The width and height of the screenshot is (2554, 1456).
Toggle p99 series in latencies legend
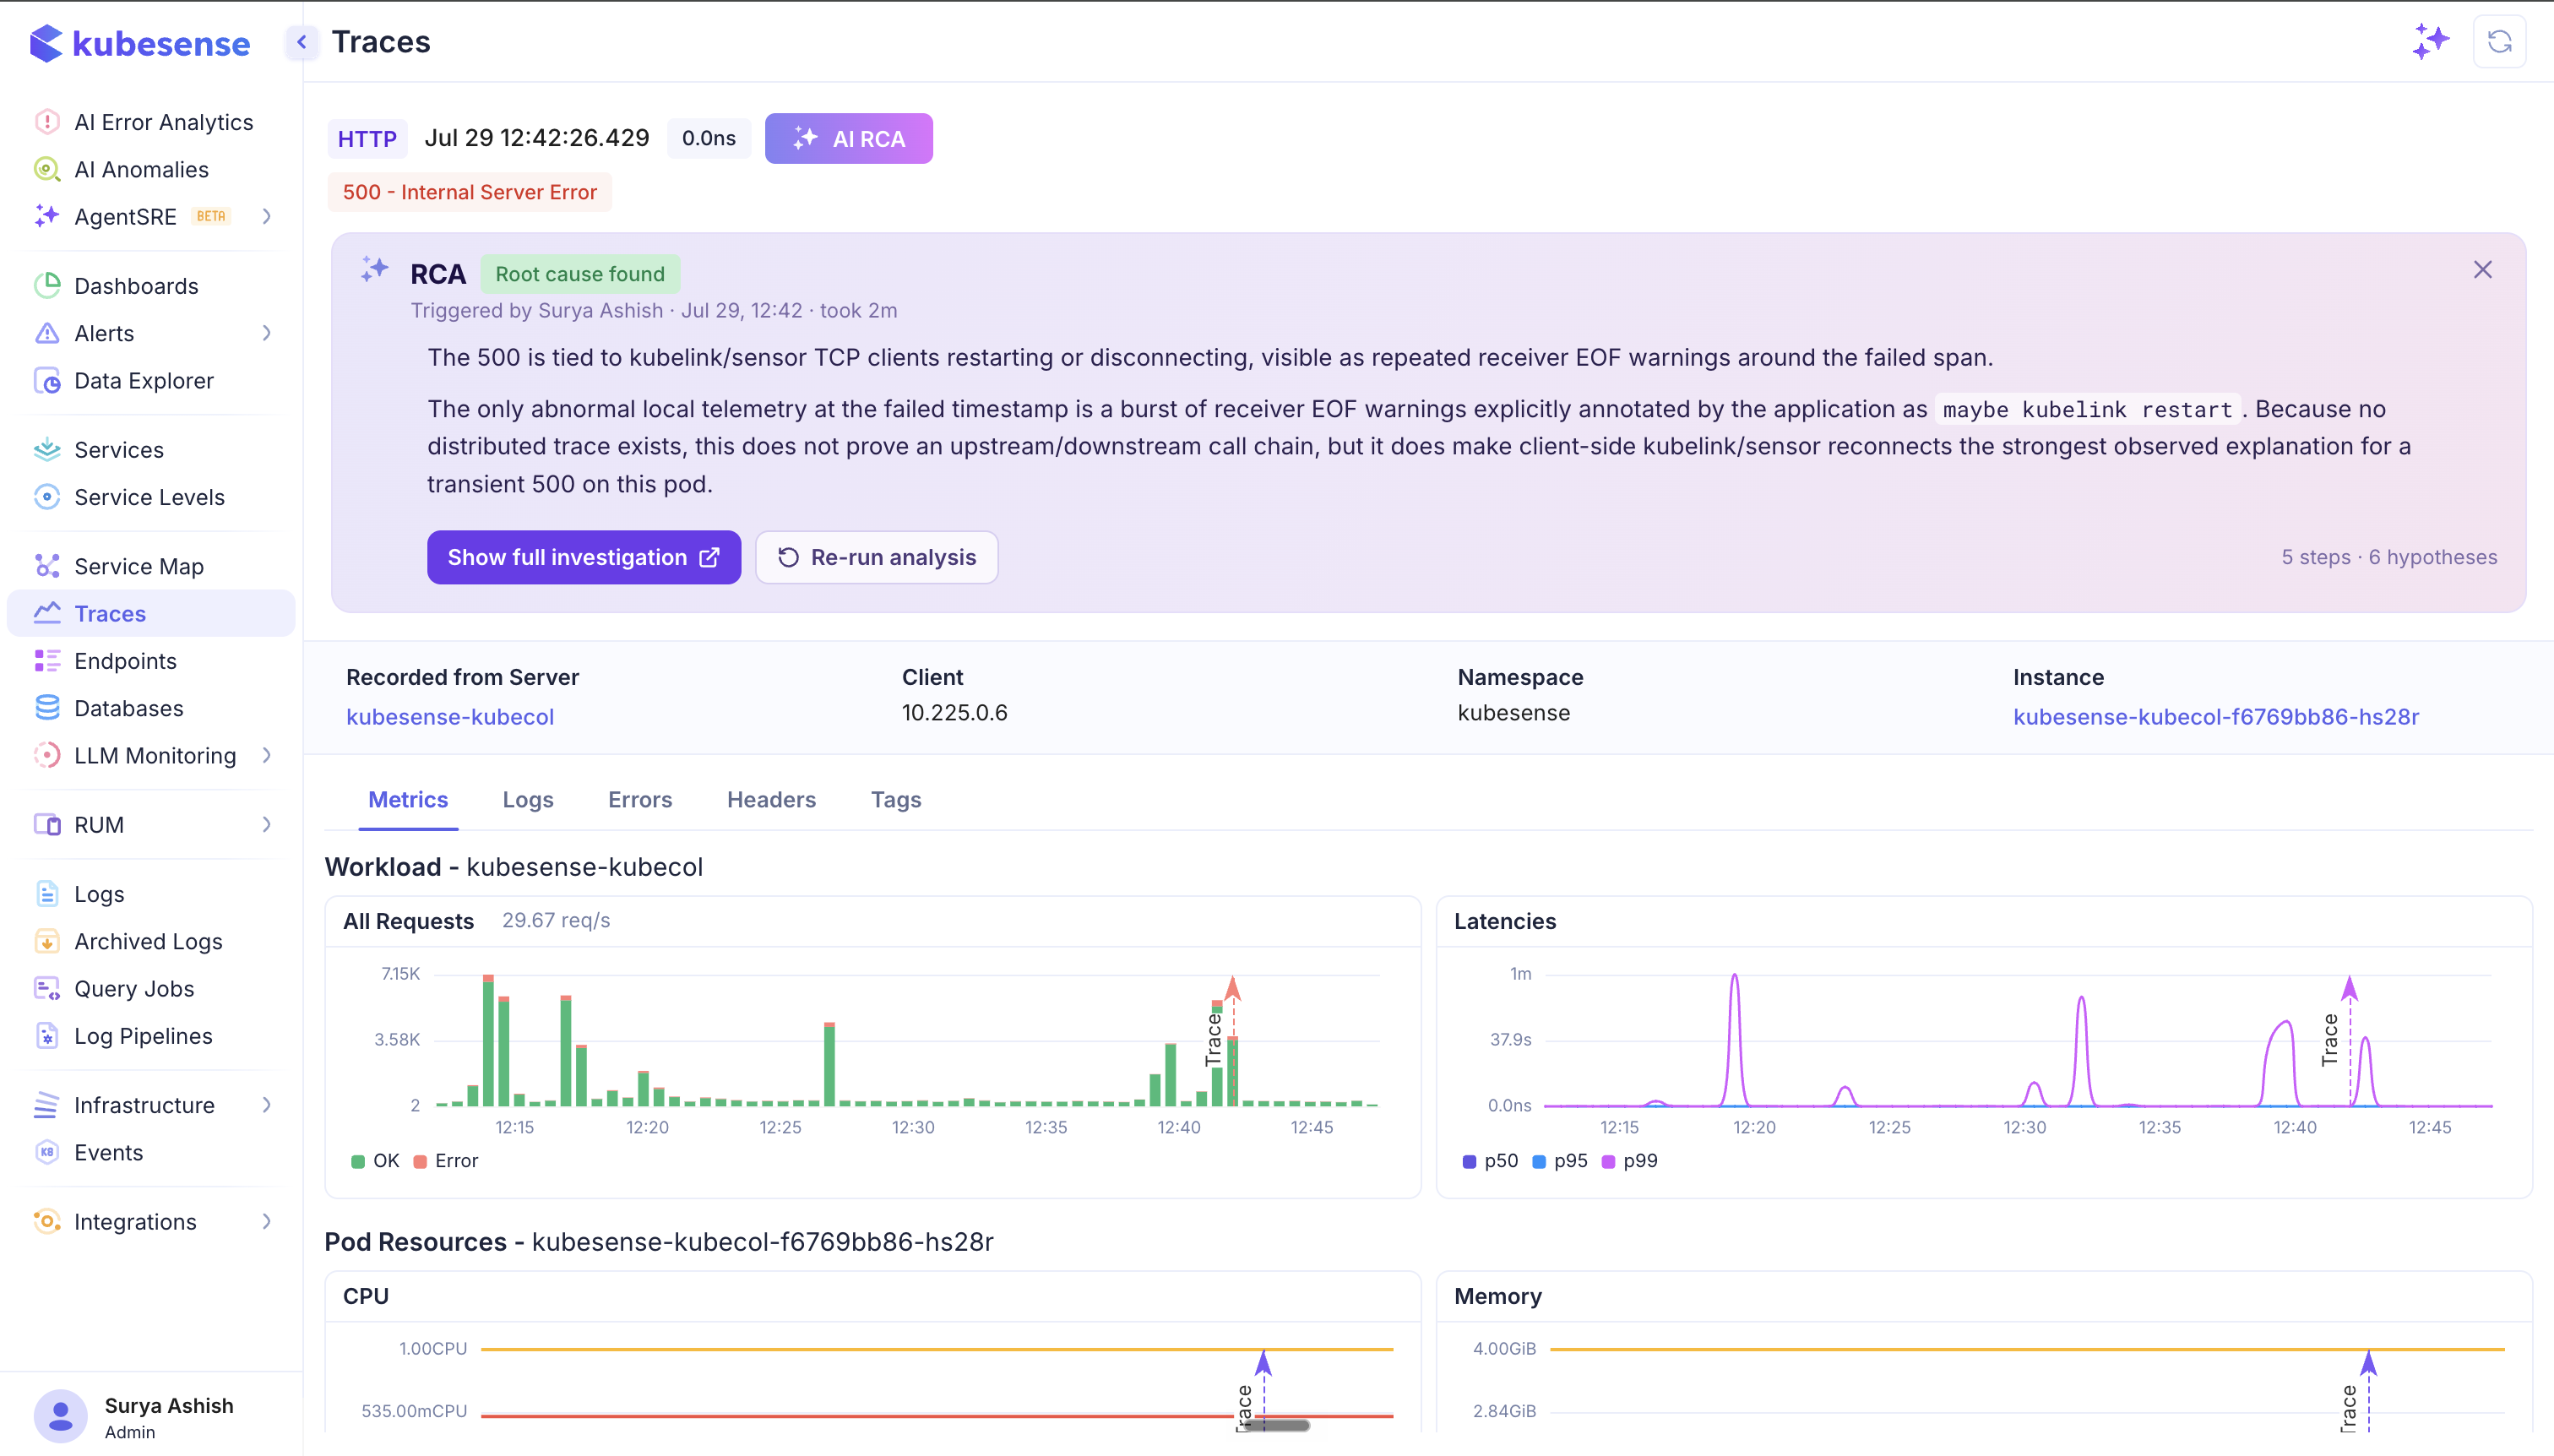(x=1630, y=1160)
